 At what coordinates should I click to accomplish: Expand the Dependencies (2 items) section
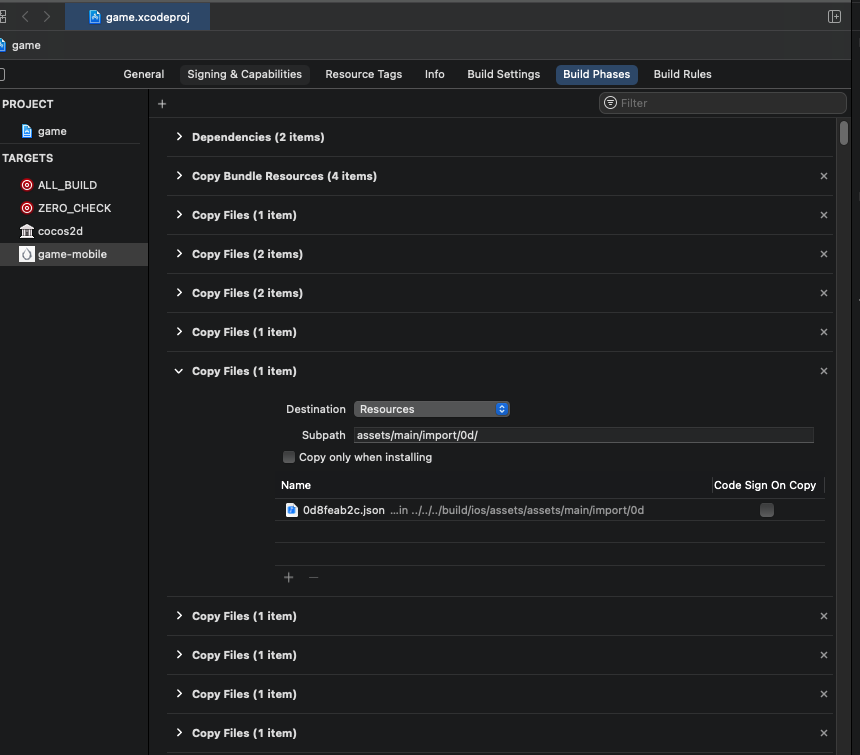179,137
